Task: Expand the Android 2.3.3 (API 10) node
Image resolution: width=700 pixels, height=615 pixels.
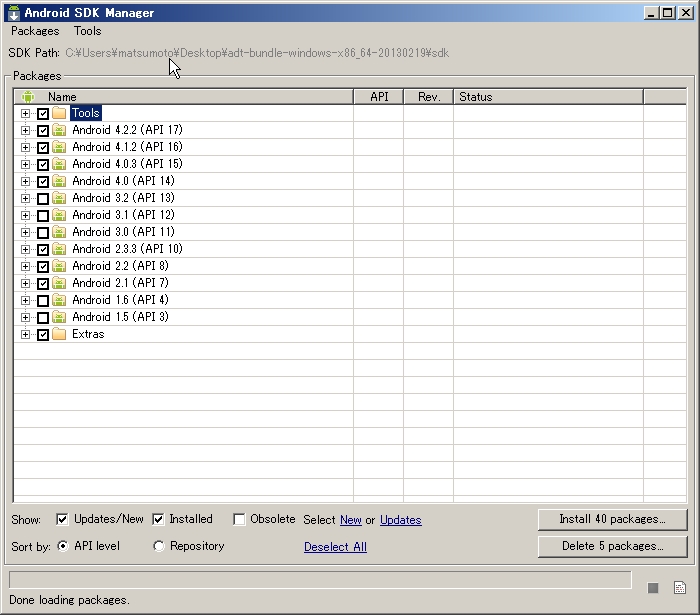Action: click(x=25, y=249)
